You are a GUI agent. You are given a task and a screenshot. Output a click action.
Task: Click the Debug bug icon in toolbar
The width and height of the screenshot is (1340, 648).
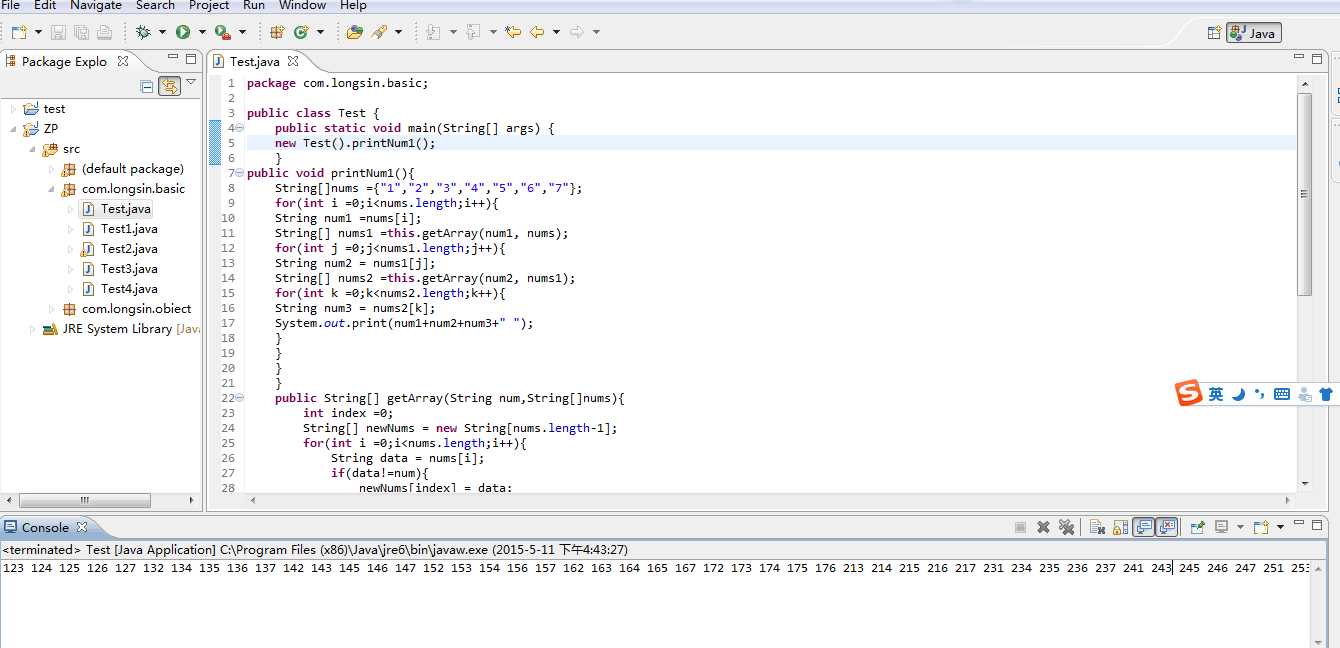pos(143,32)
